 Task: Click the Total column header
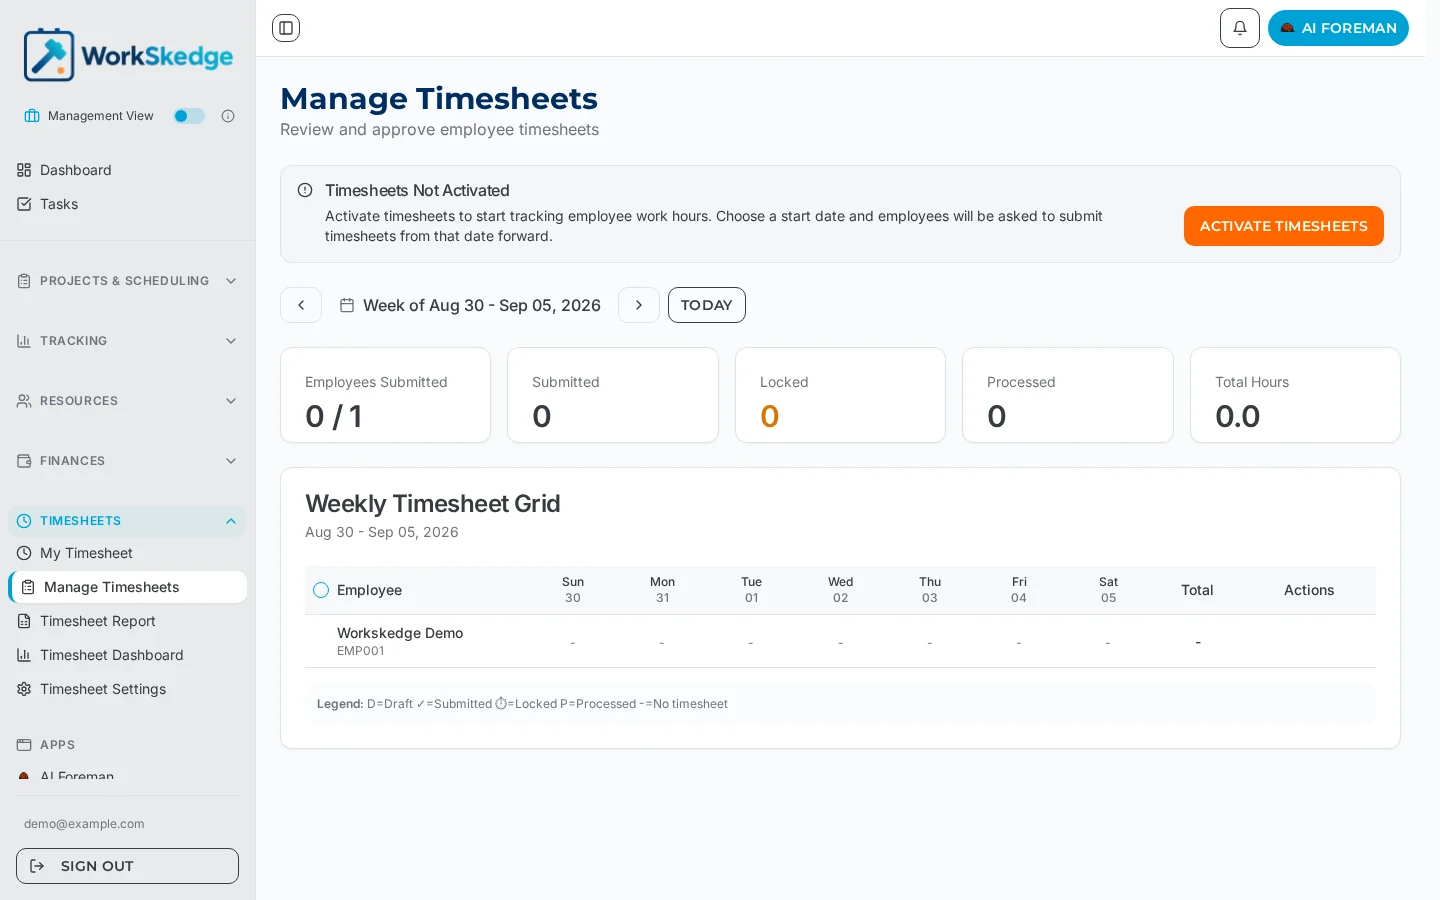point(1197,590)
